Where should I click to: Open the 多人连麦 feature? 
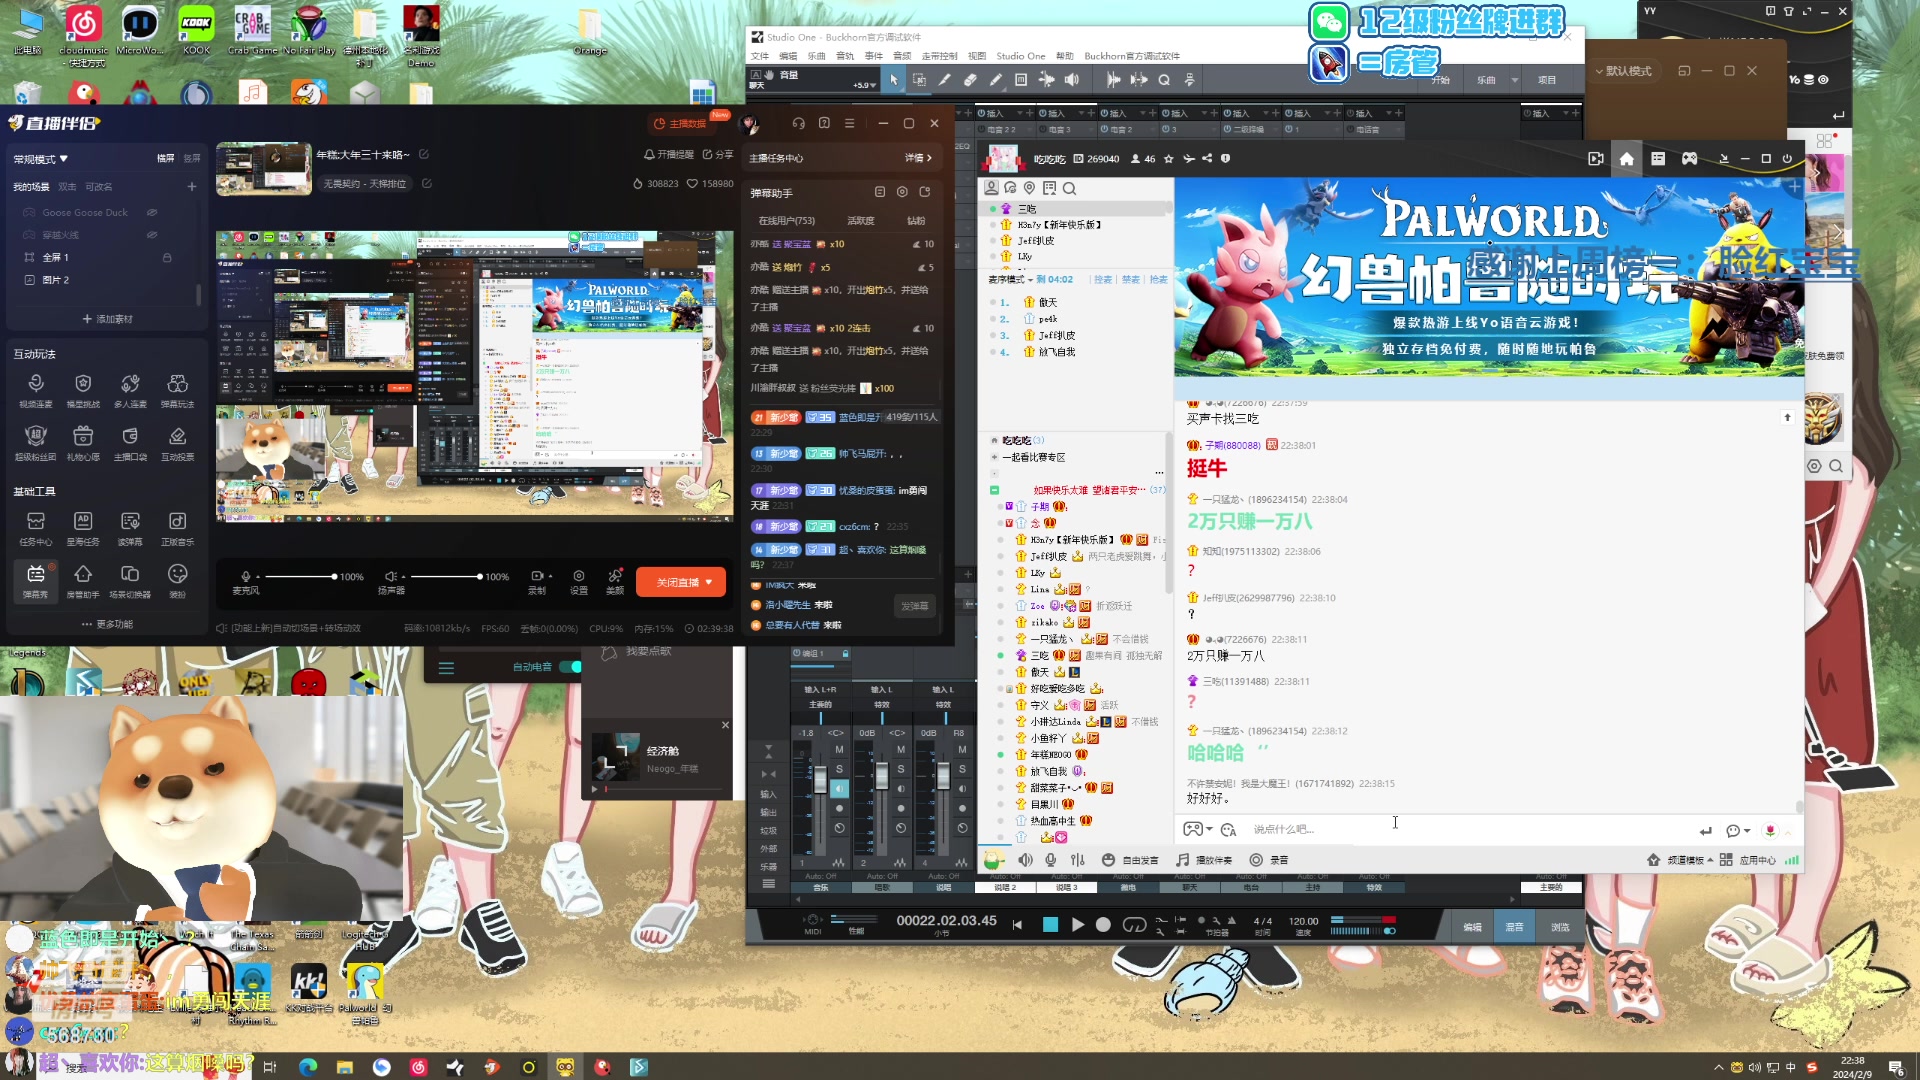[x=130, y=390]
